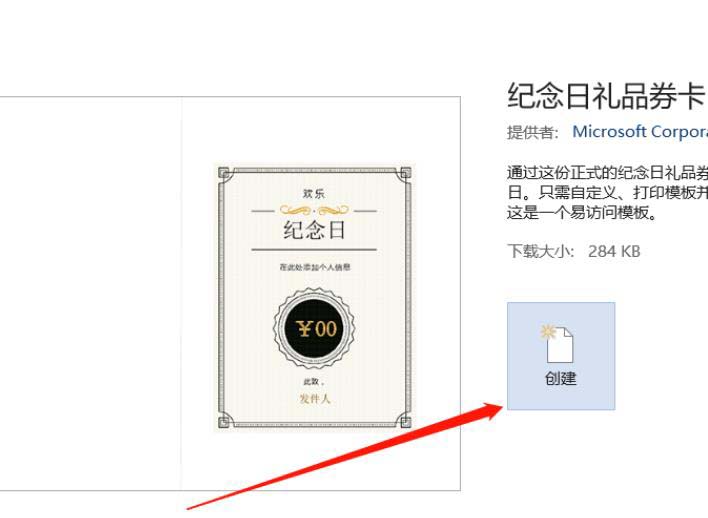Click the 纪念日礼品券卡 template title
This screenshot has height=518, width=708.
click(607, 95)
